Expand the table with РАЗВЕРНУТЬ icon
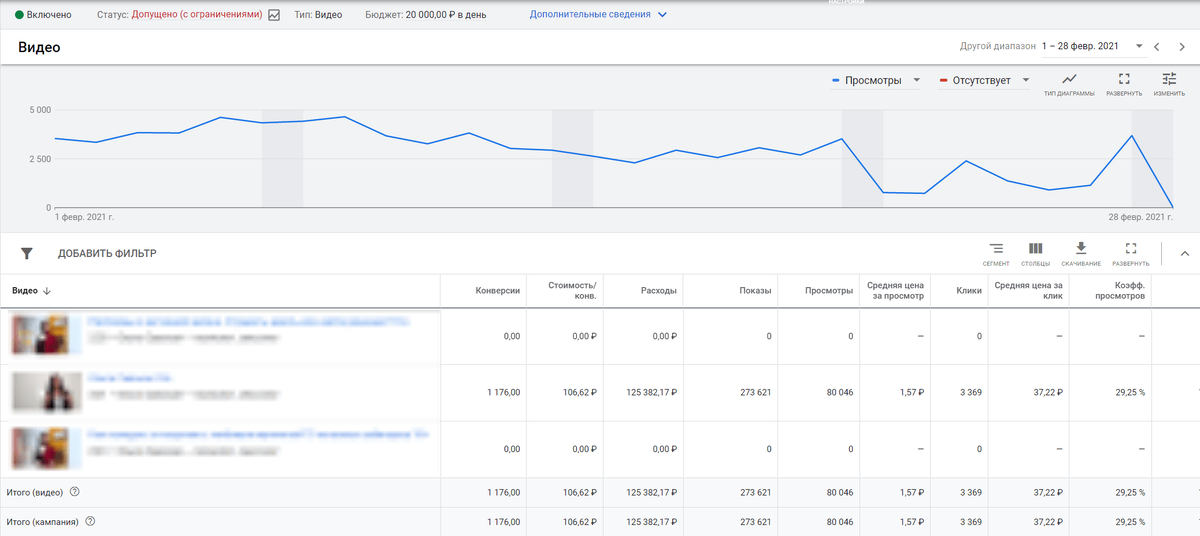 coord(1131,249)
